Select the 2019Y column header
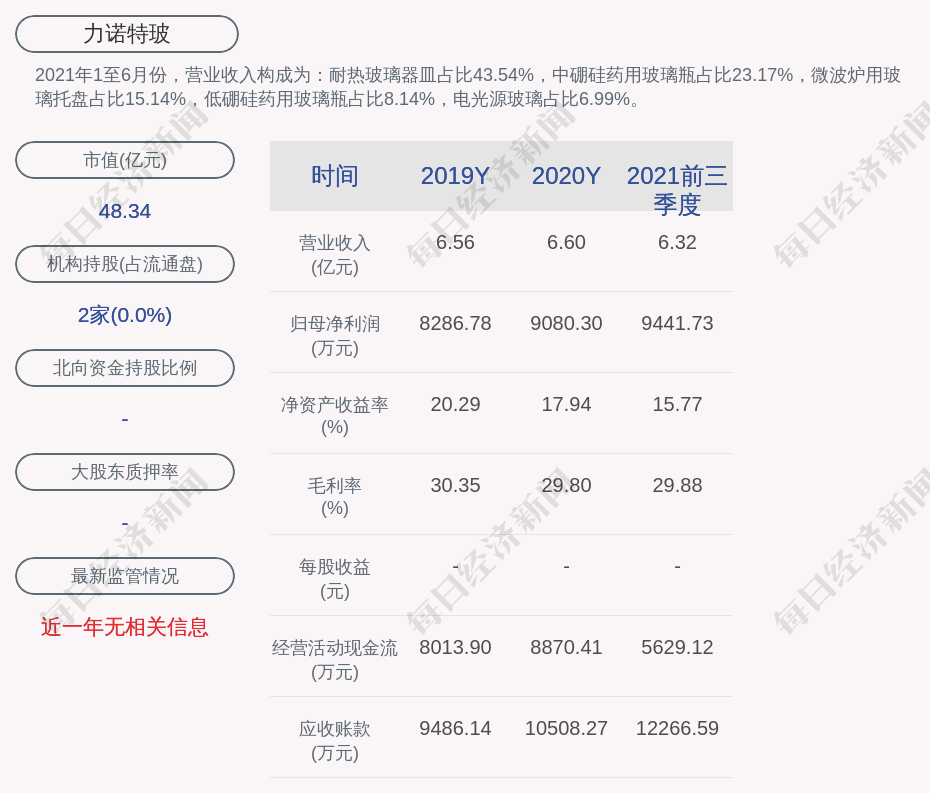930x793 pixels. [455, 176]
